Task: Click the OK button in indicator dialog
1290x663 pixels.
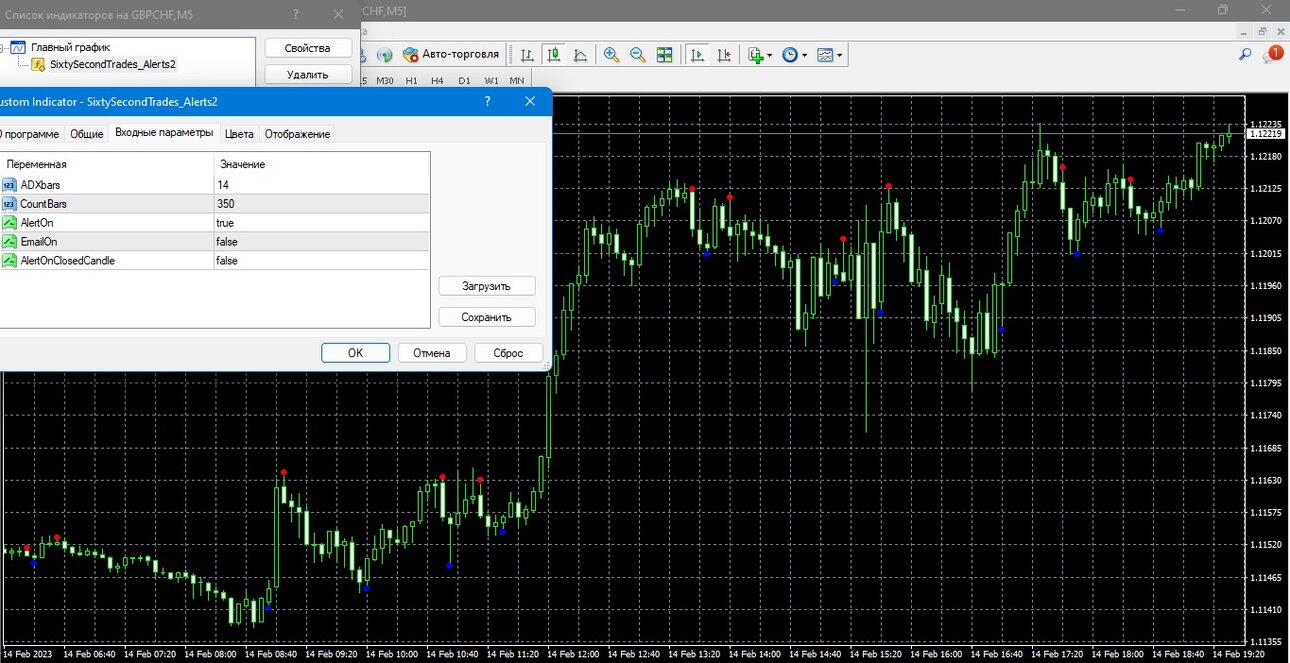Action: coord(355,352)
